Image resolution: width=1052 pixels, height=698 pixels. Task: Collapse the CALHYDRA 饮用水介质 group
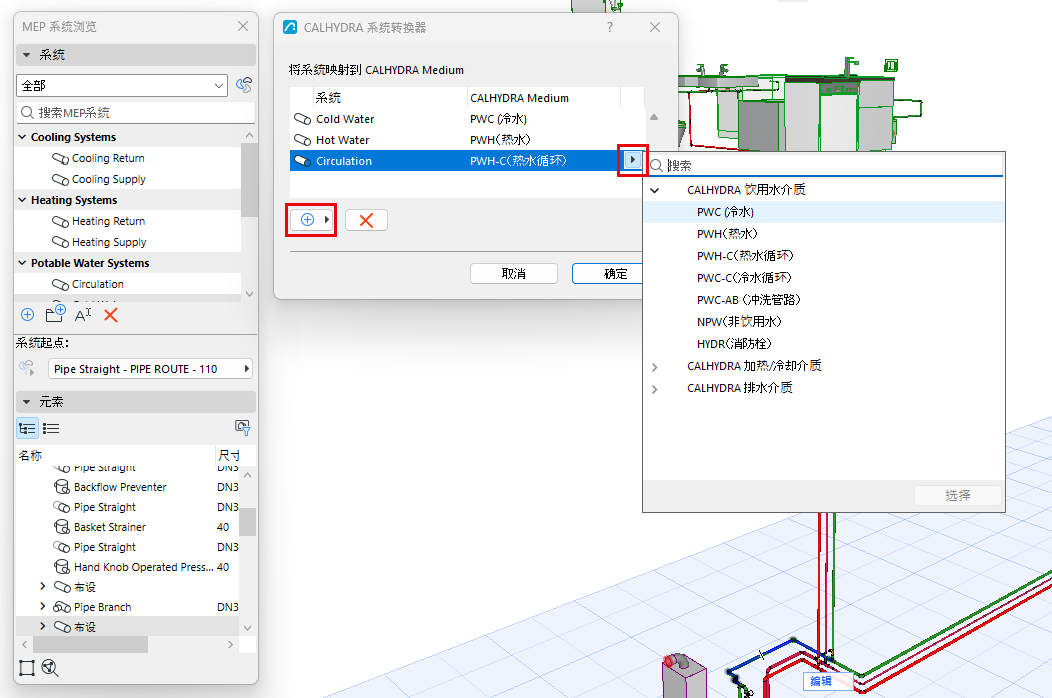[x=655, y=191]
